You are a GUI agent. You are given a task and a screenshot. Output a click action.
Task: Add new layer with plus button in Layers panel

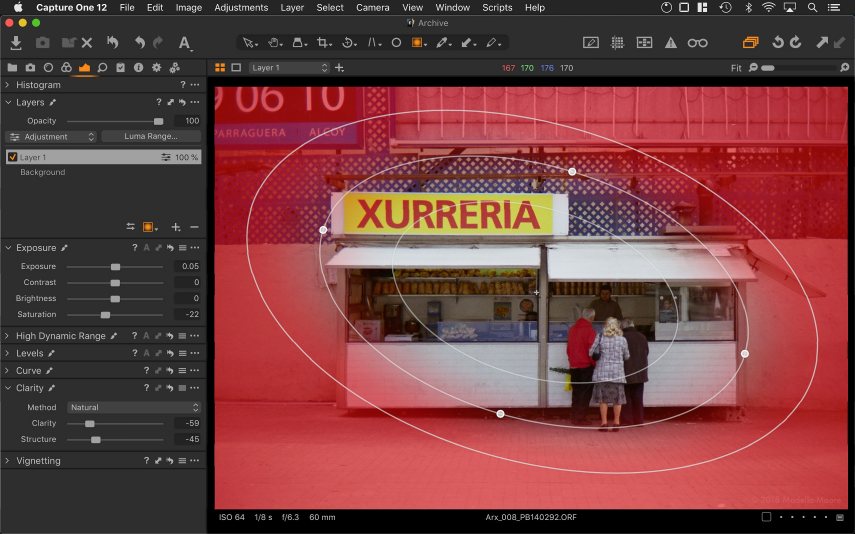(176, 227)
